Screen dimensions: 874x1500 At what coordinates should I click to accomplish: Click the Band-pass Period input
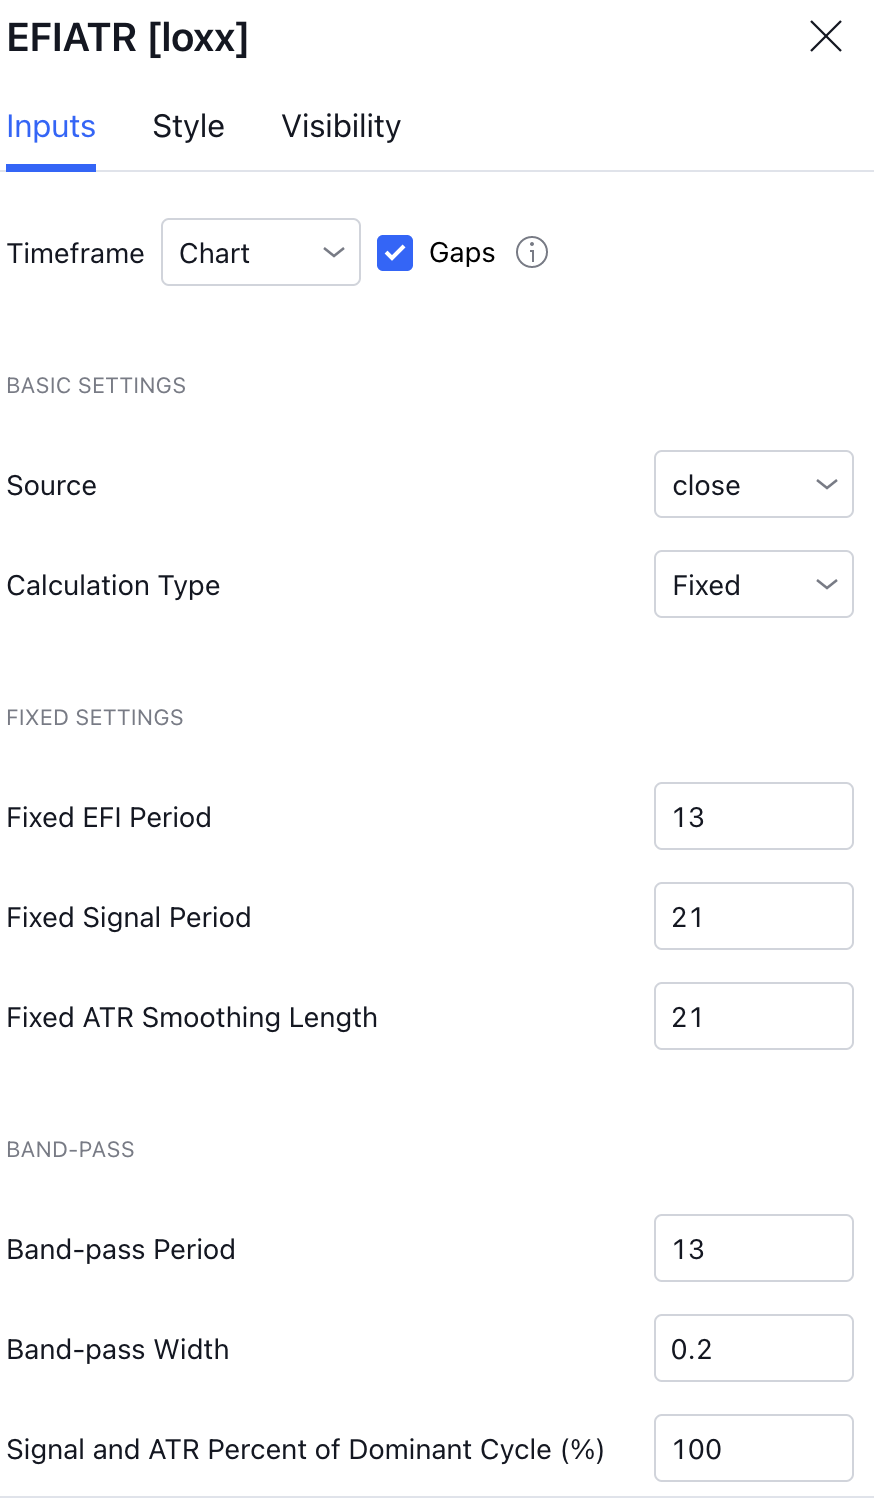[753, 1249]
